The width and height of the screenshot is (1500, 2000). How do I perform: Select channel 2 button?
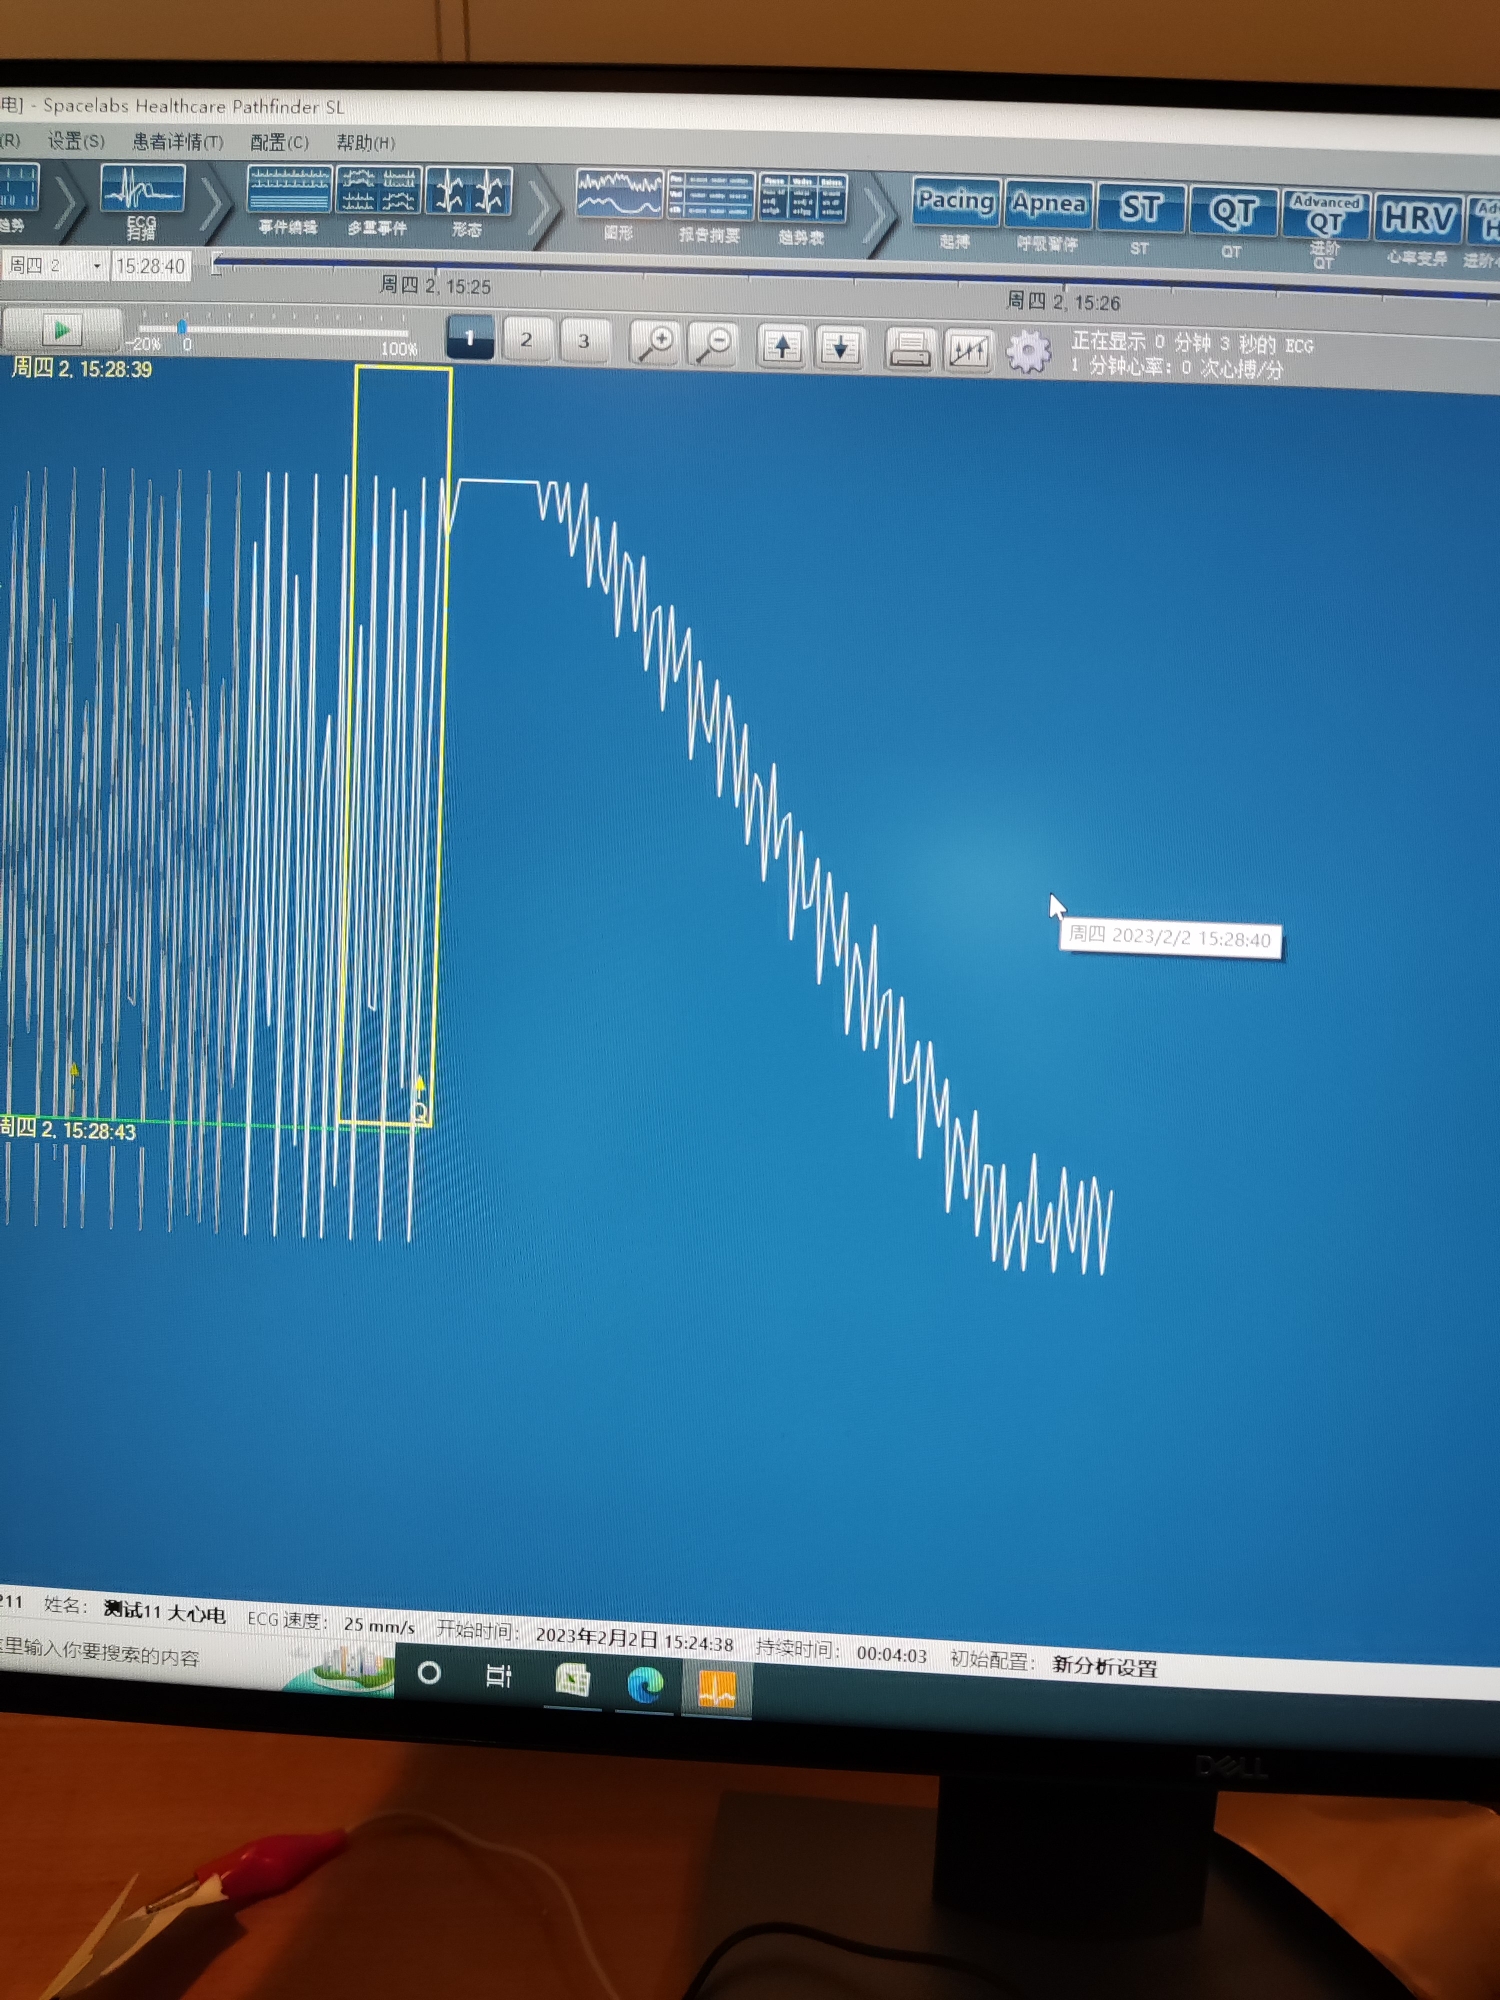[527, 339]
